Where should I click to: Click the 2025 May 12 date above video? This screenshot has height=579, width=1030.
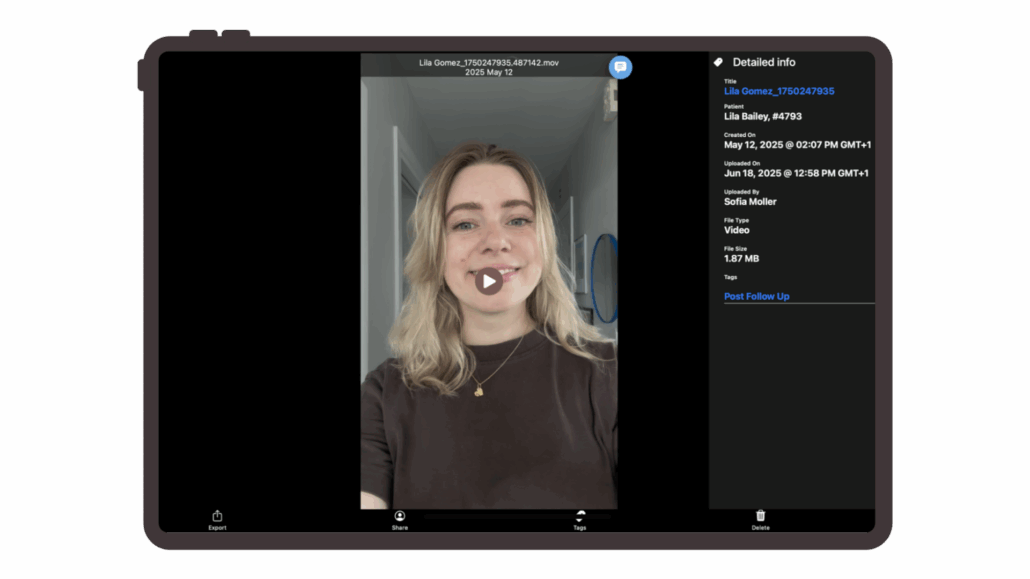(488, 73)
